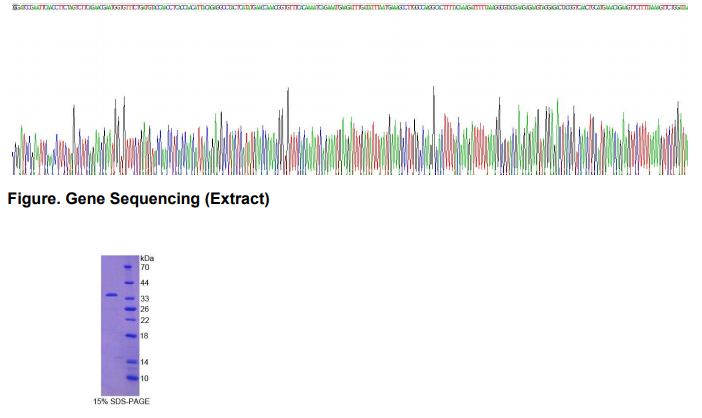Click the sample protein band in gel
This screenshot has width=702, height=418.
(x=111, y=294)
